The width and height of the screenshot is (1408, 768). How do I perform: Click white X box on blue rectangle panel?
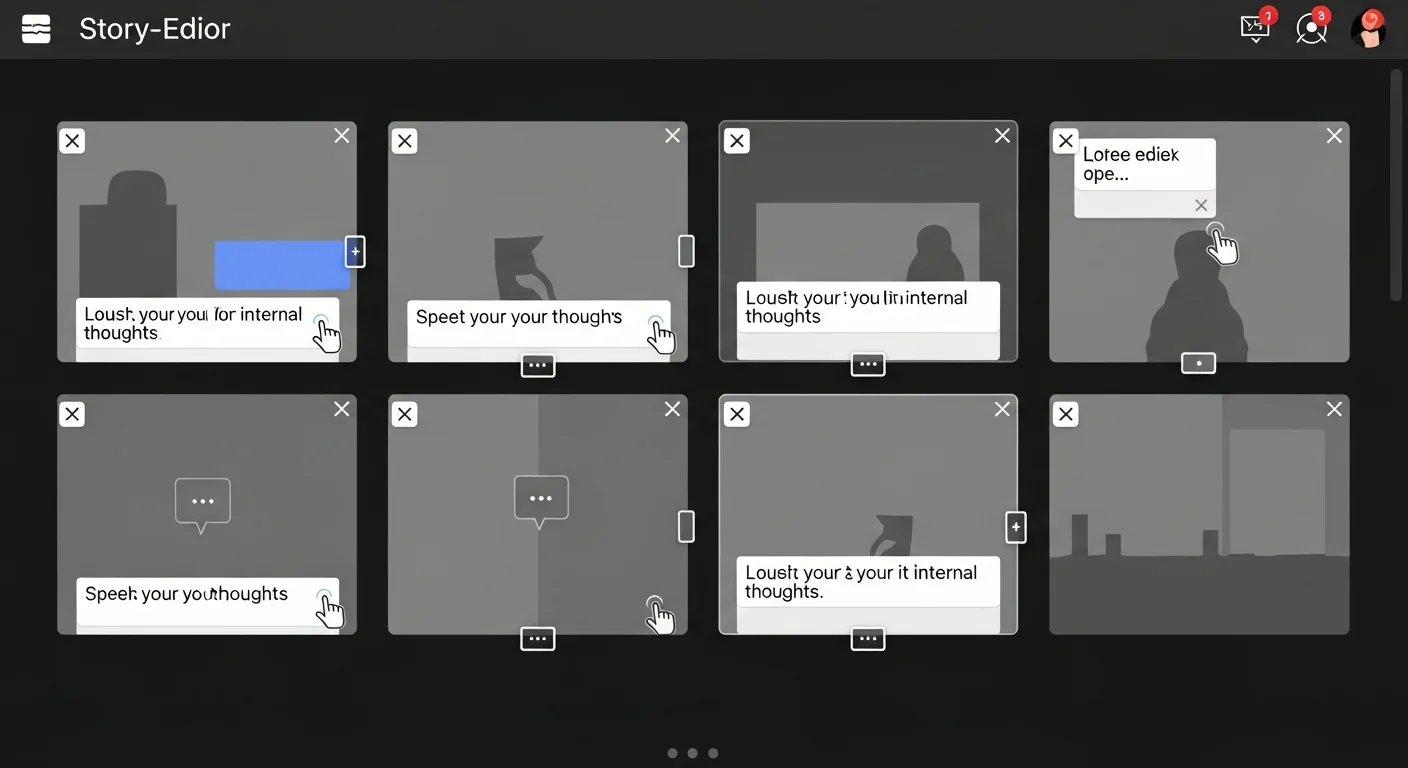point(72,141)
